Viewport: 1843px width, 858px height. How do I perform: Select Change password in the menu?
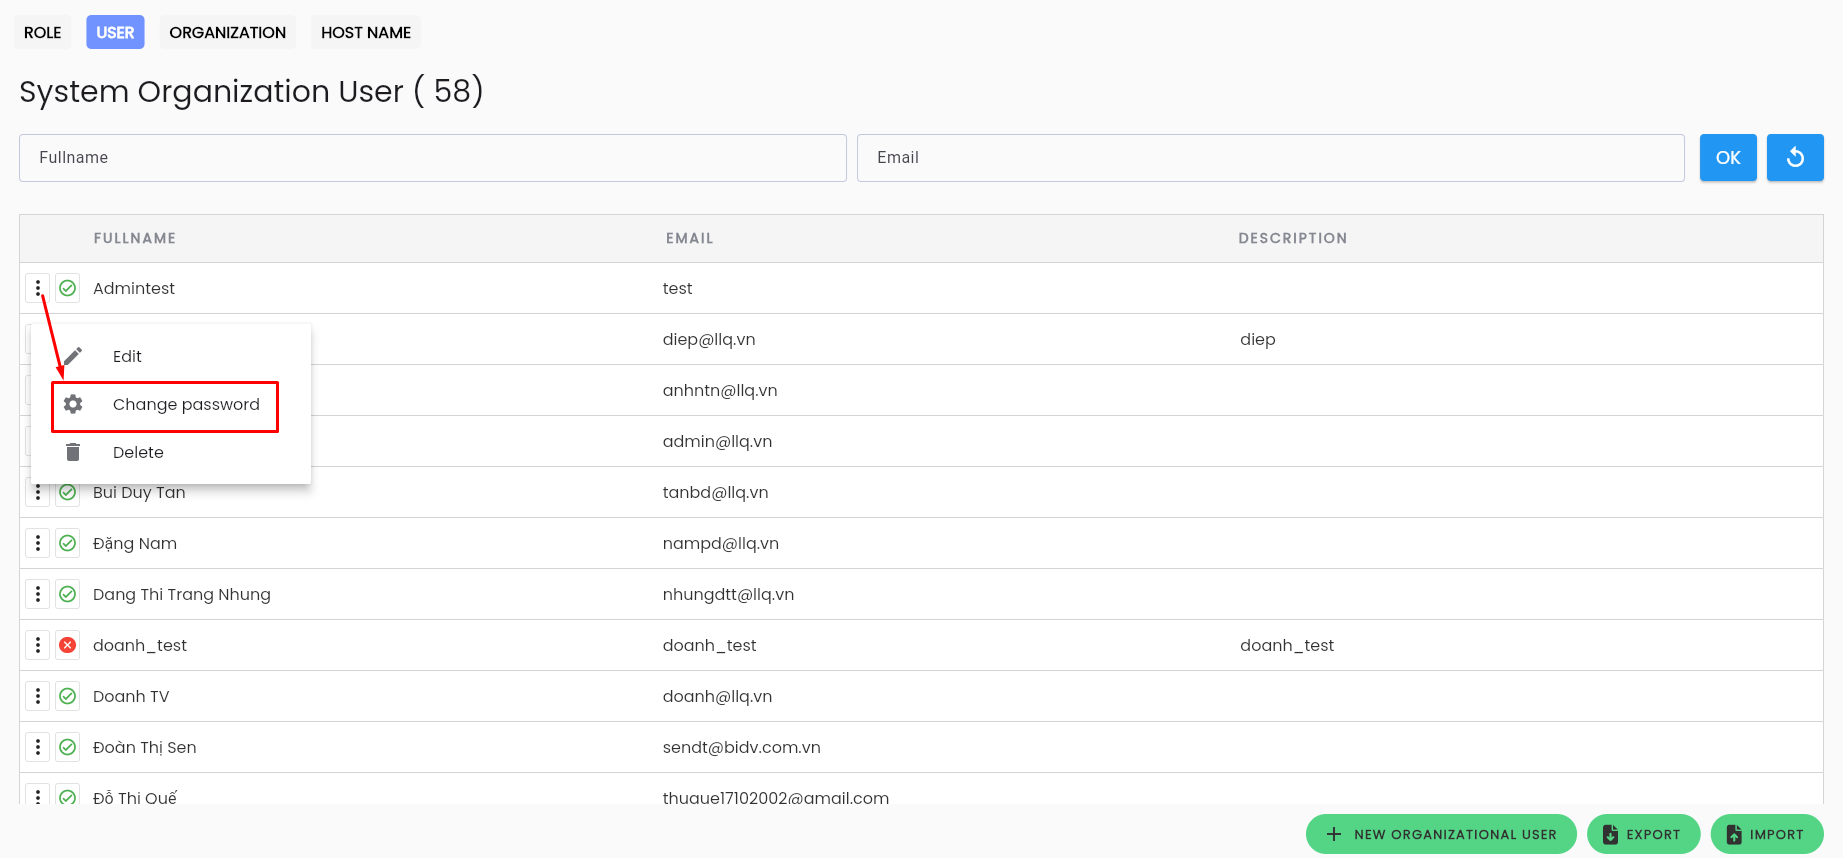point(171,404)
